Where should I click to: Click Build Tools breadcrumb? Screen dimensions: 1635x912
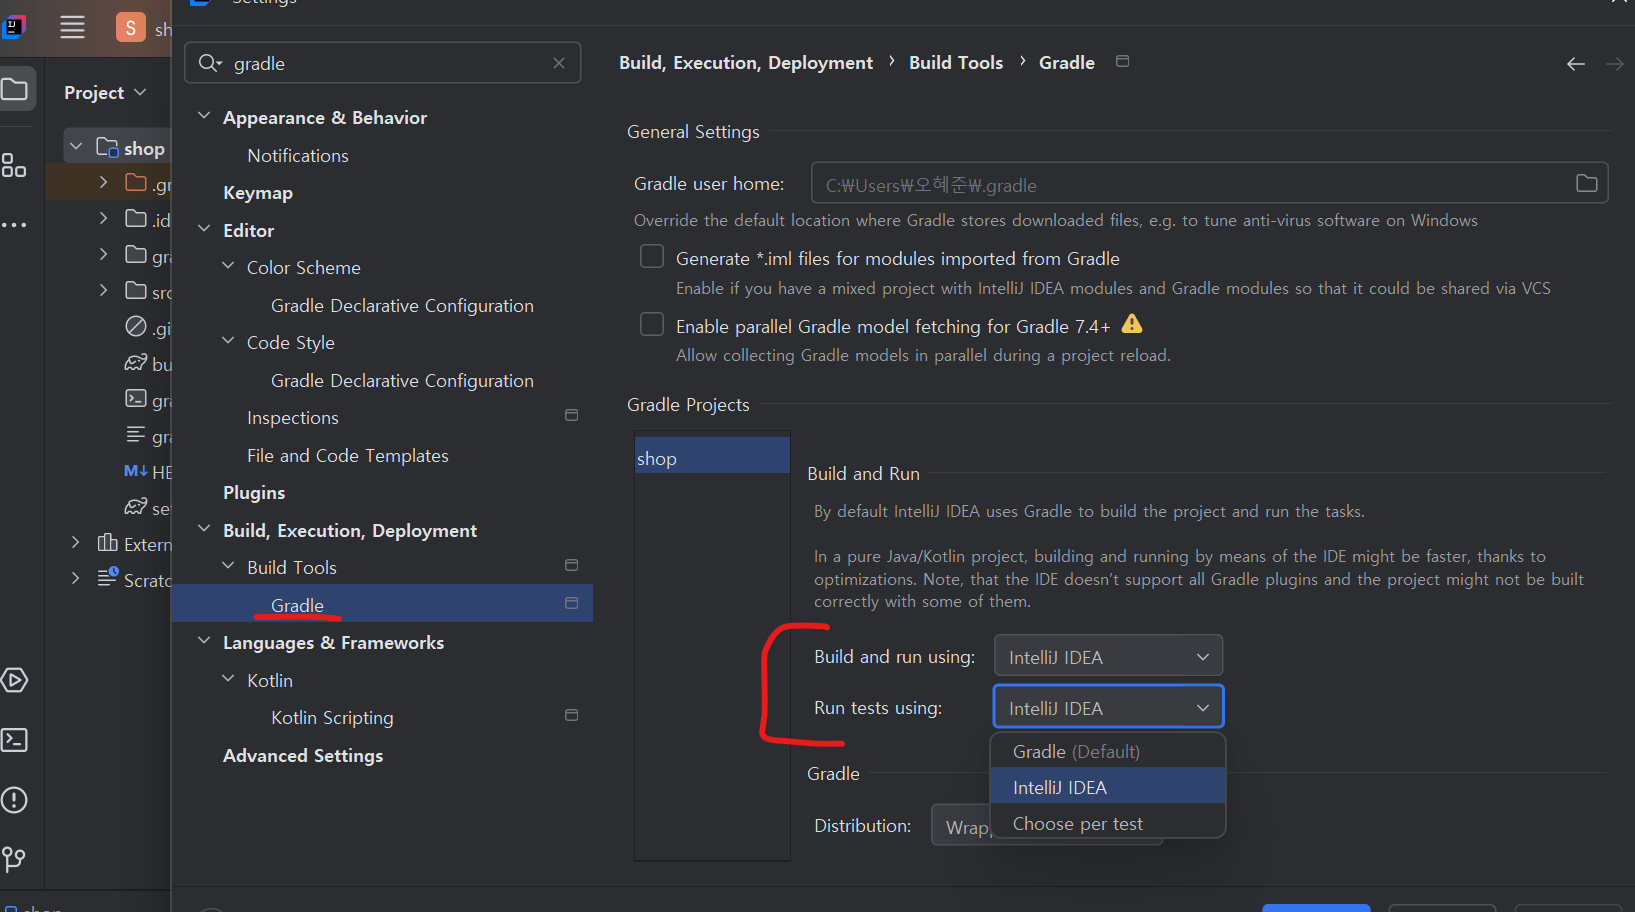pyautogui.click(x=956, y=63)
